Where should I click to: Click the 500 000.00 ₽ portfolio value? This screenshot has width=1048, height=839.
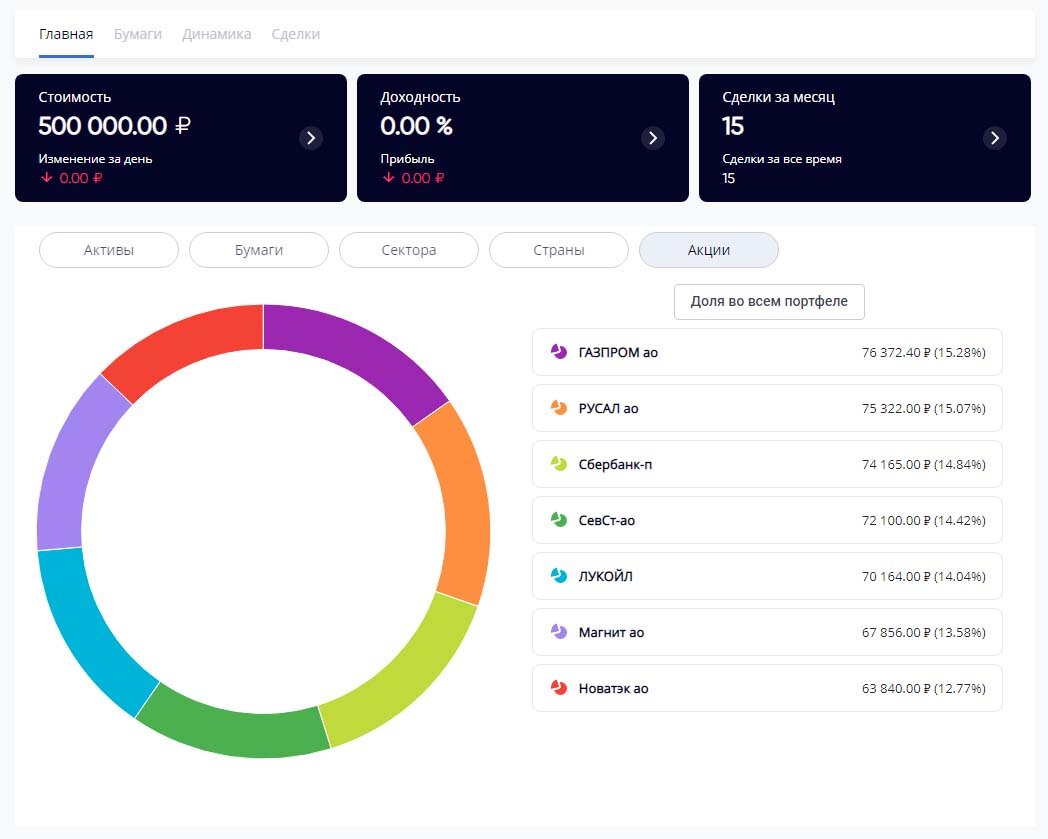point(114,126)
